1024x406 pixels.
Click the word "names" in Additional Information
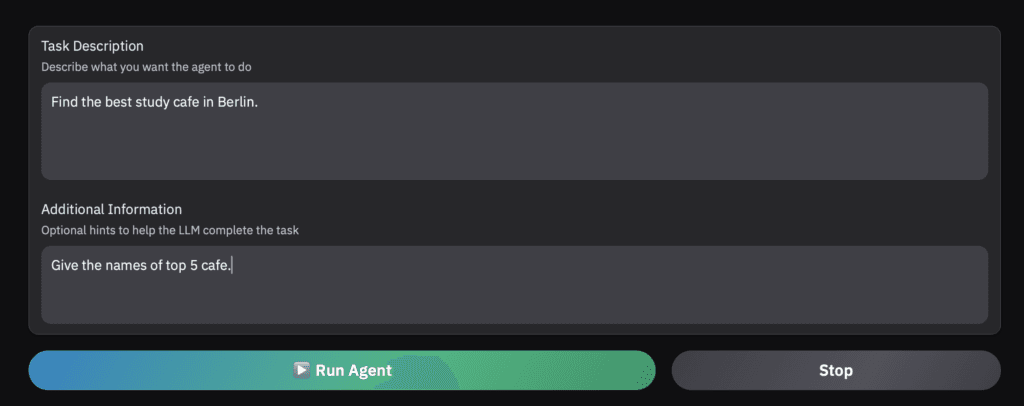point(125,266)
